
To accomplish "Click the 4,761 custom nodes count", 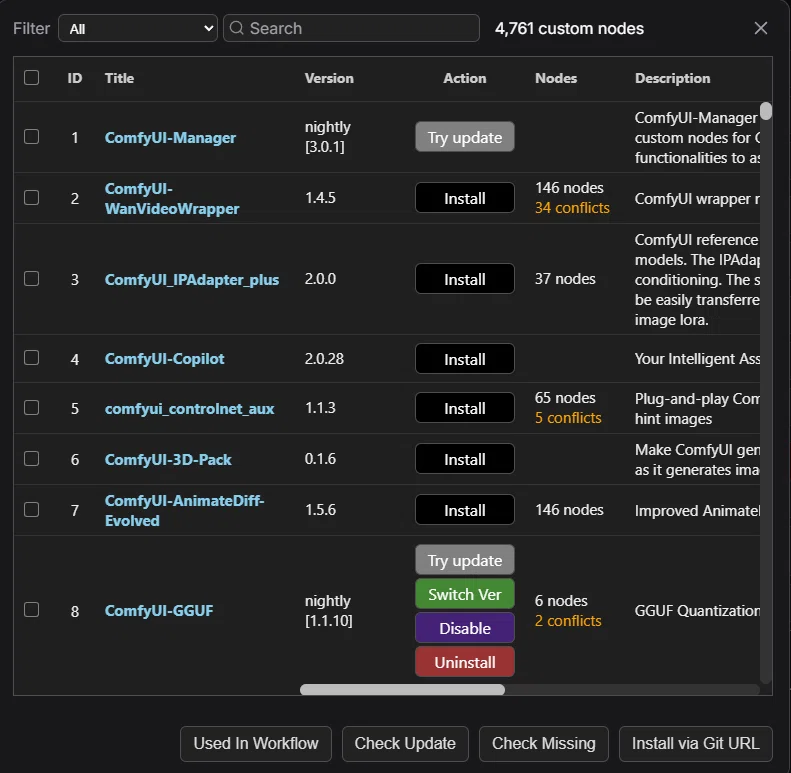I will click(x=569, y=28).
